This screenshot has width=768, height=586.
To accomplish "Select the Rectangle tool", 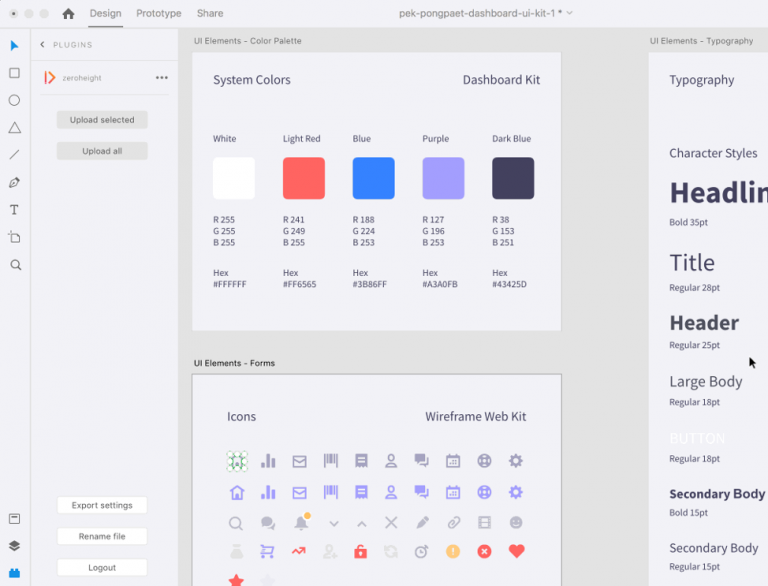I will coord(14,73).
